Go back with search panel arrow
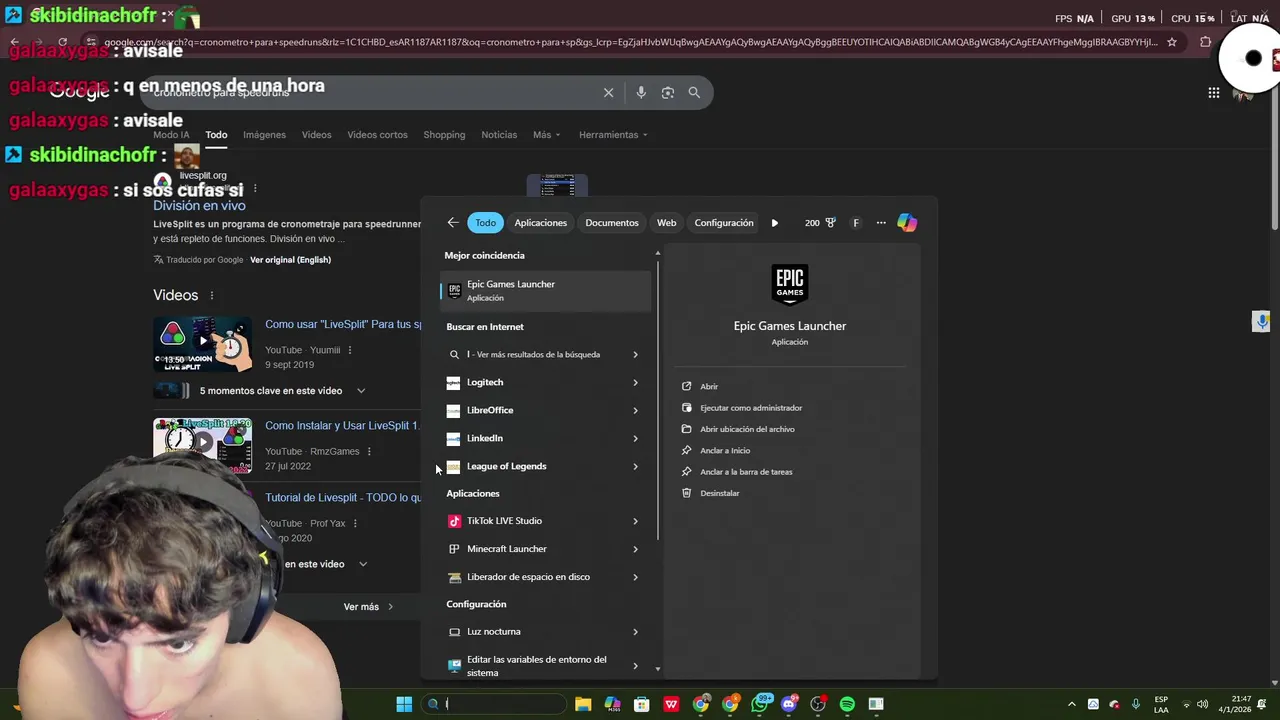The height and width of the screenshot is (720, 1280). pos(453,223)
